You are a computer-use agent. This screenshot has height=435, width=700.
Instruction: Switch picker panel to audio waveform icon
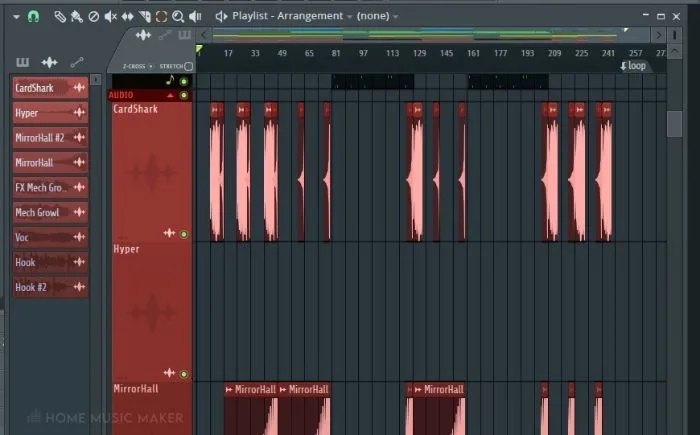(x=49, y=62)
